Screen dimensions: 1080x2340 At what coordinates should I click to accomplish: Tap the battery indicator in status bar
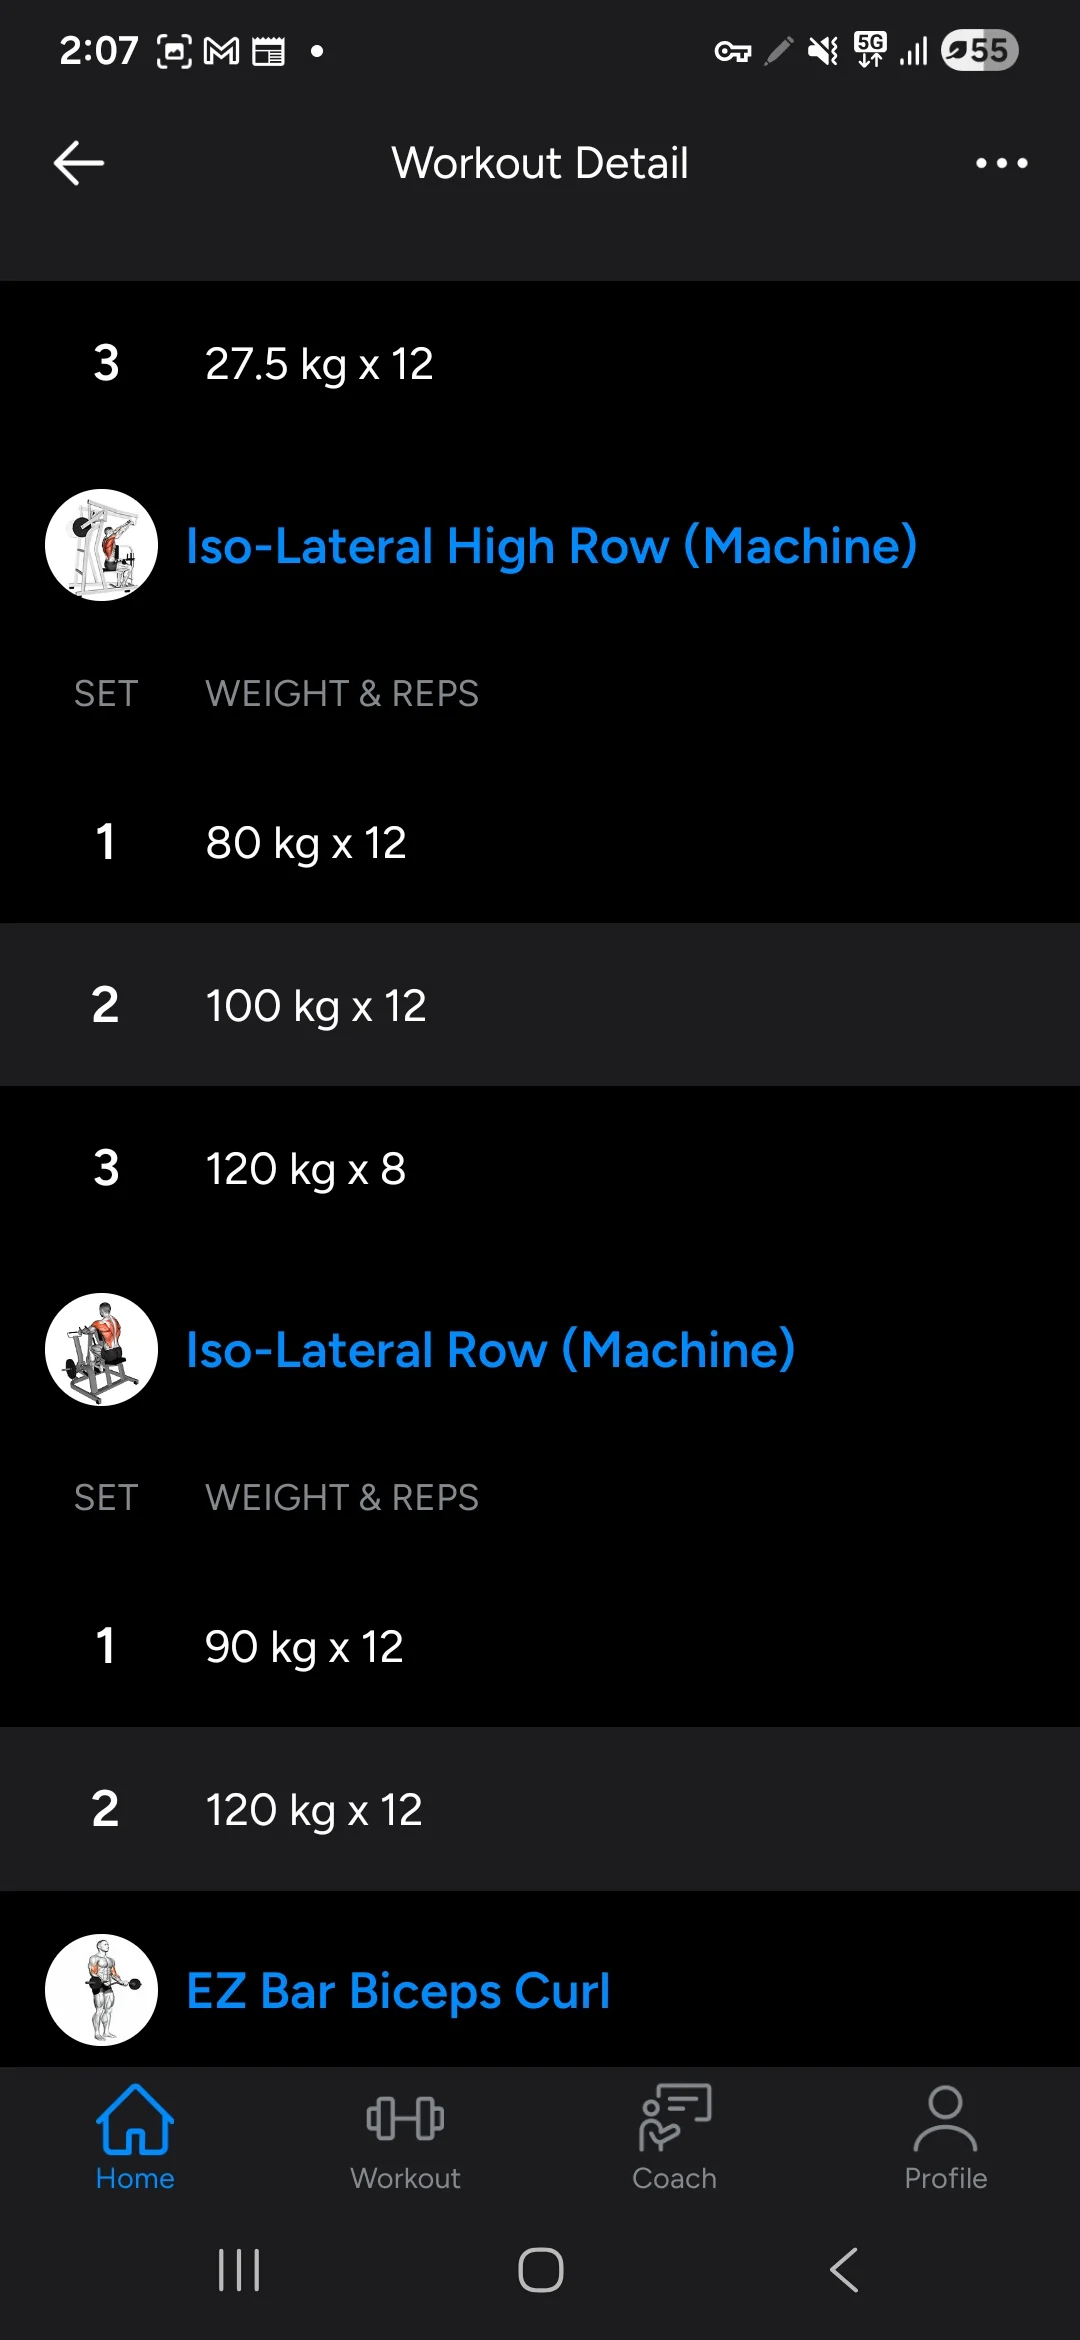[x=979, y=50]
